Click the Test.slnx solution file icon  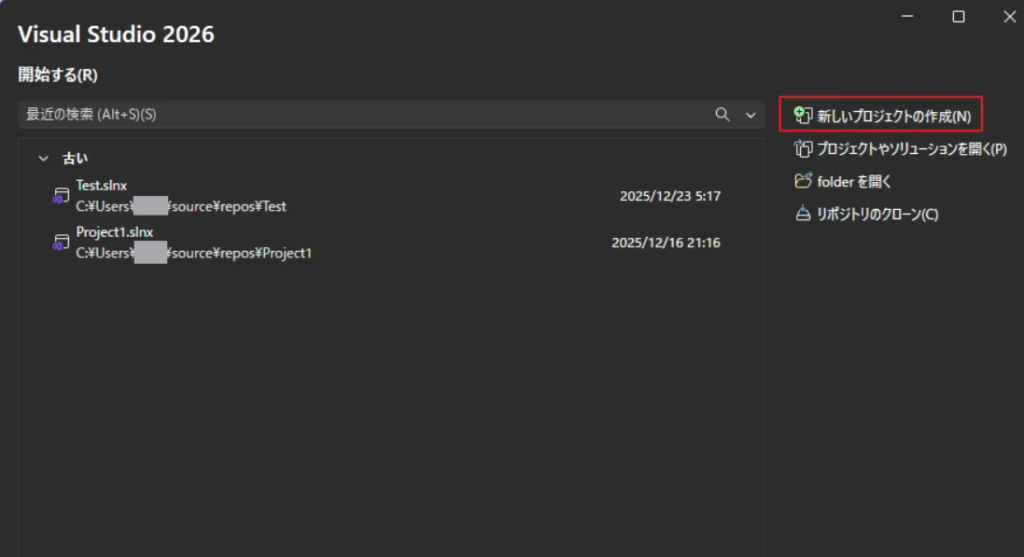[x=61, y=195]
